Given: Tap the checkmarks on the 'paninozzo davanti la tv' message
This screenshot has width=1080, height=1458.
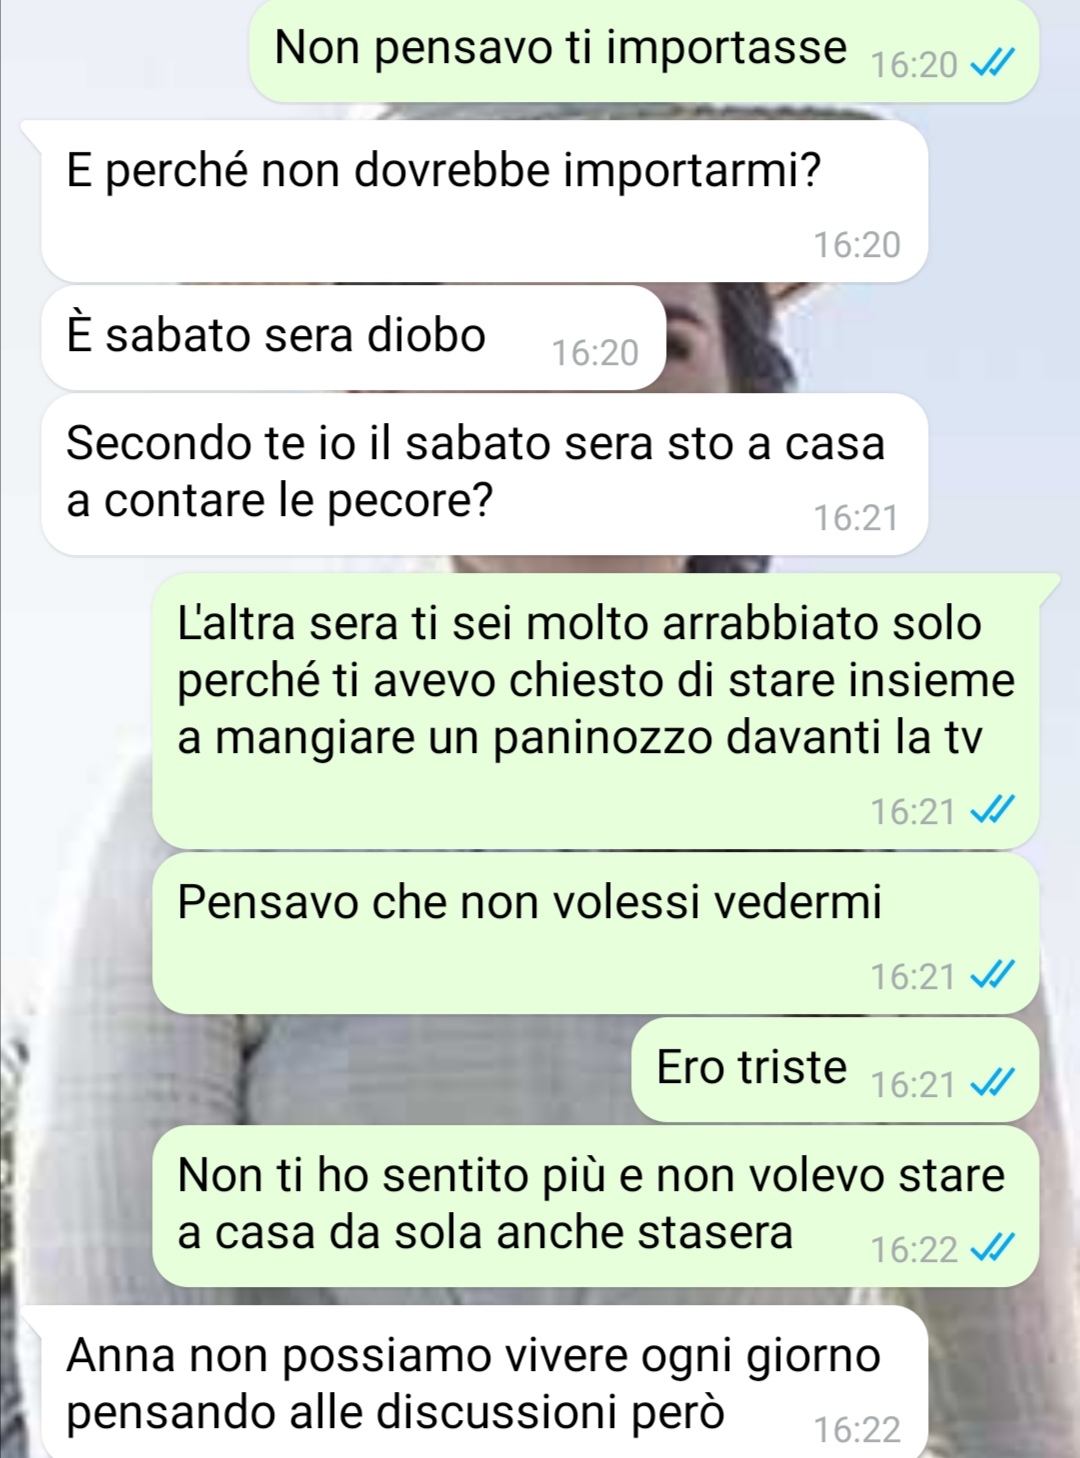Looking at the screenshot, I should pos(993,811).
